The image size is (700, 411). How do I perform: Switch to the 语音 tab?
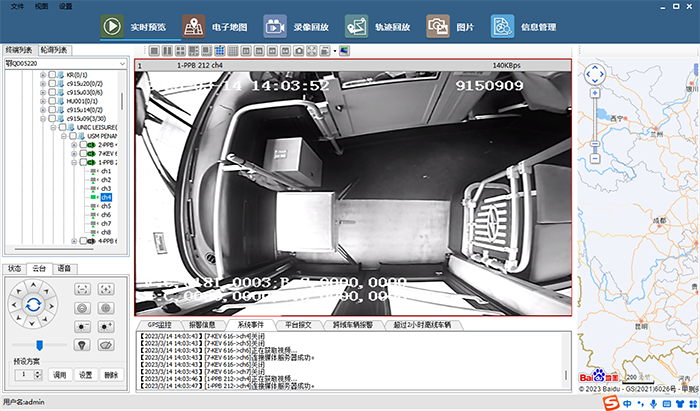(64, 269)
